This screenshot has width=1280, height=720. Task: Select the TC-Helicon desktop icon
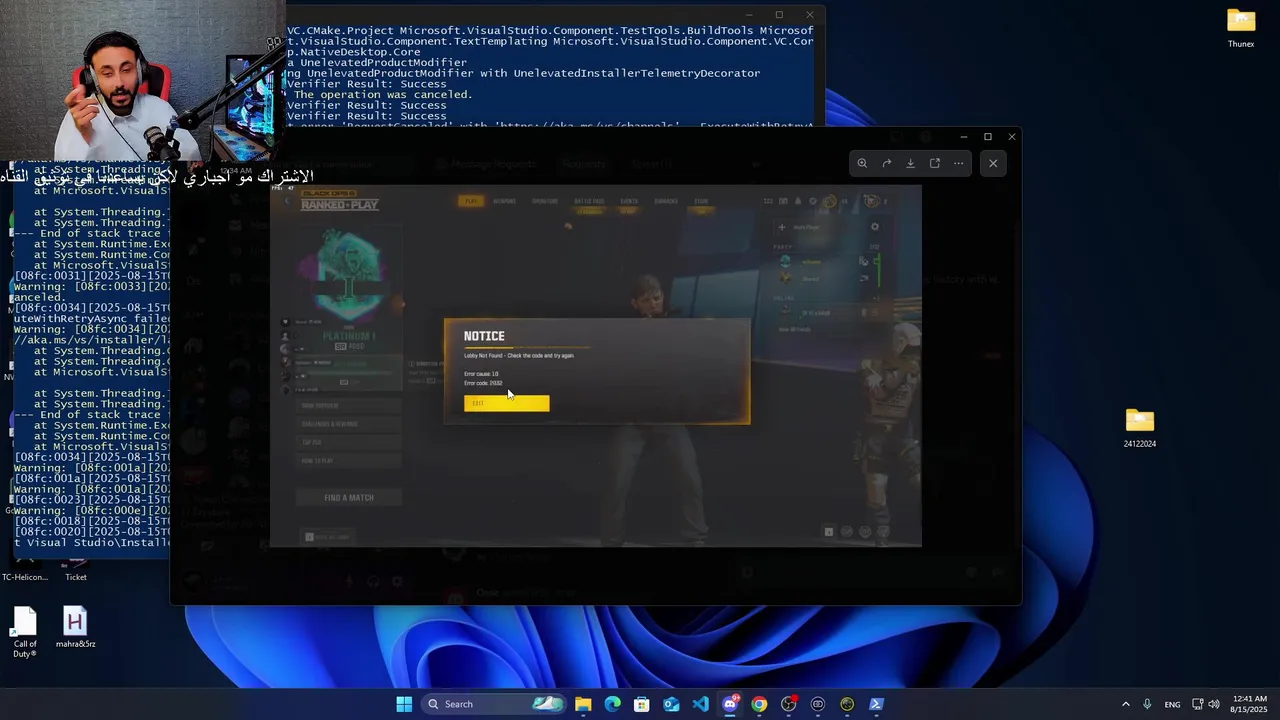point(24,570)
